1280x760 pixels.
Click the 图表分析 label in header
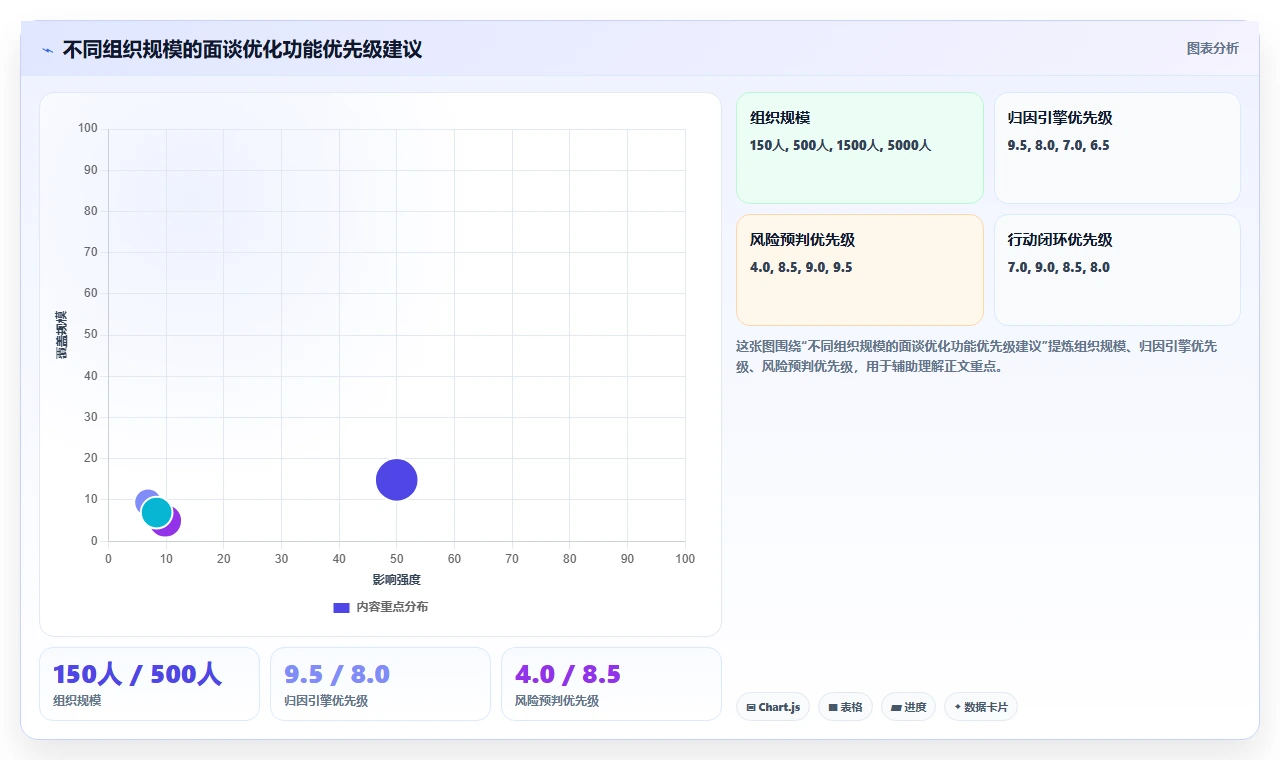tap(1212, 48)
